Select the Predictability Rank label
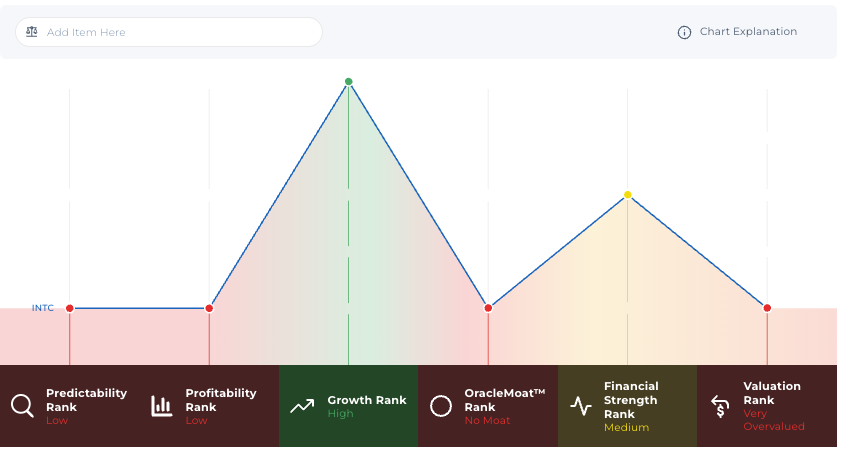This screenshot has width=841, height=453. pos(86,400)
